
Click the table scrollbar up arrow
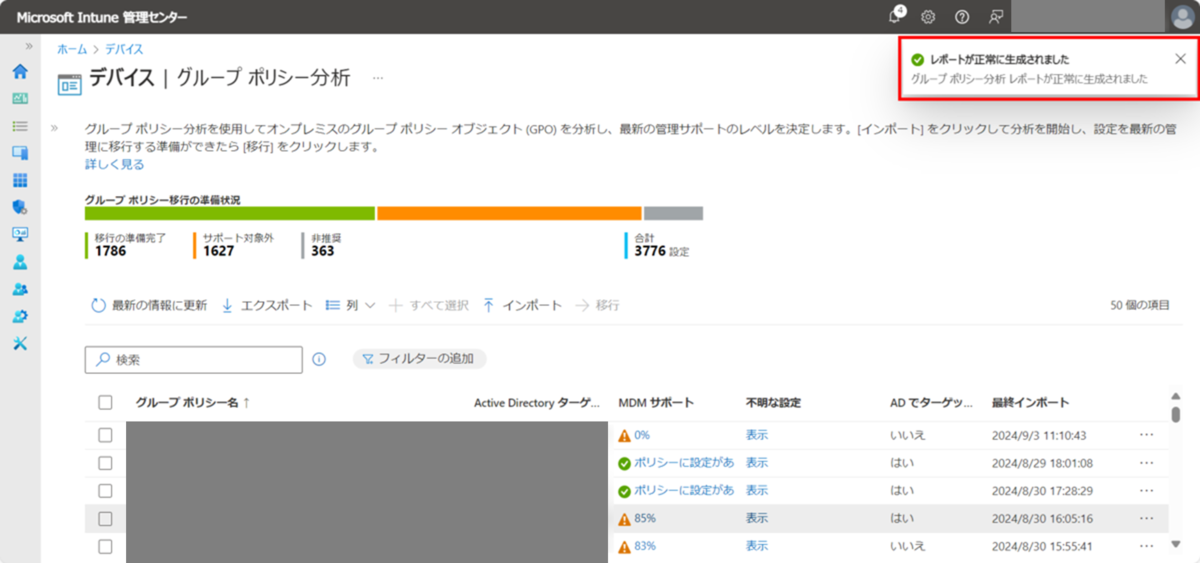[1176, 394]
